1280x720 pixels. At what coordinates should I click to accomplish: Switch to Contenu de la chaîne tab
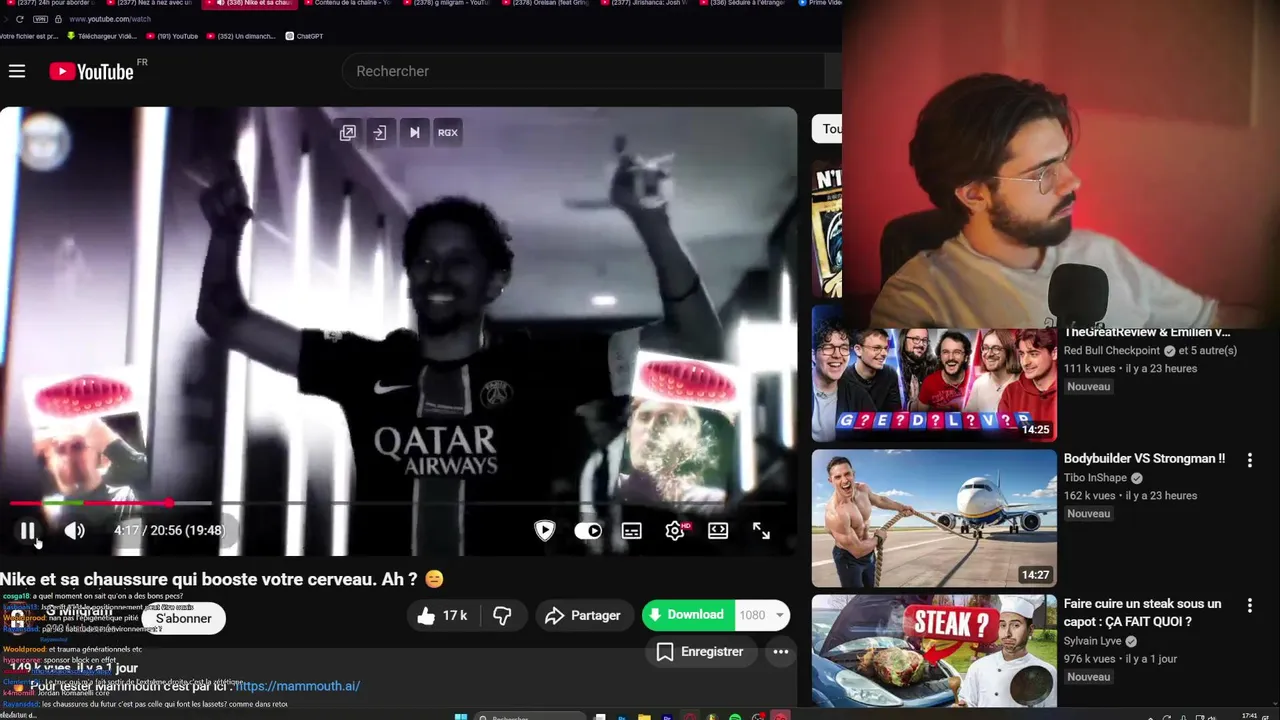pyautogui.click(x=346, y=4)
